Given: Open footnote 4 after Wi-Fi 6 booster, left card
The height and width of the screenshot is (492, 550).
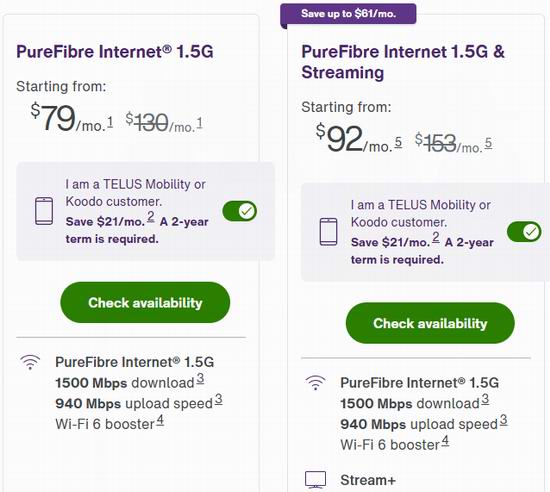Looking at the screenshot, I should pos(160,420).
